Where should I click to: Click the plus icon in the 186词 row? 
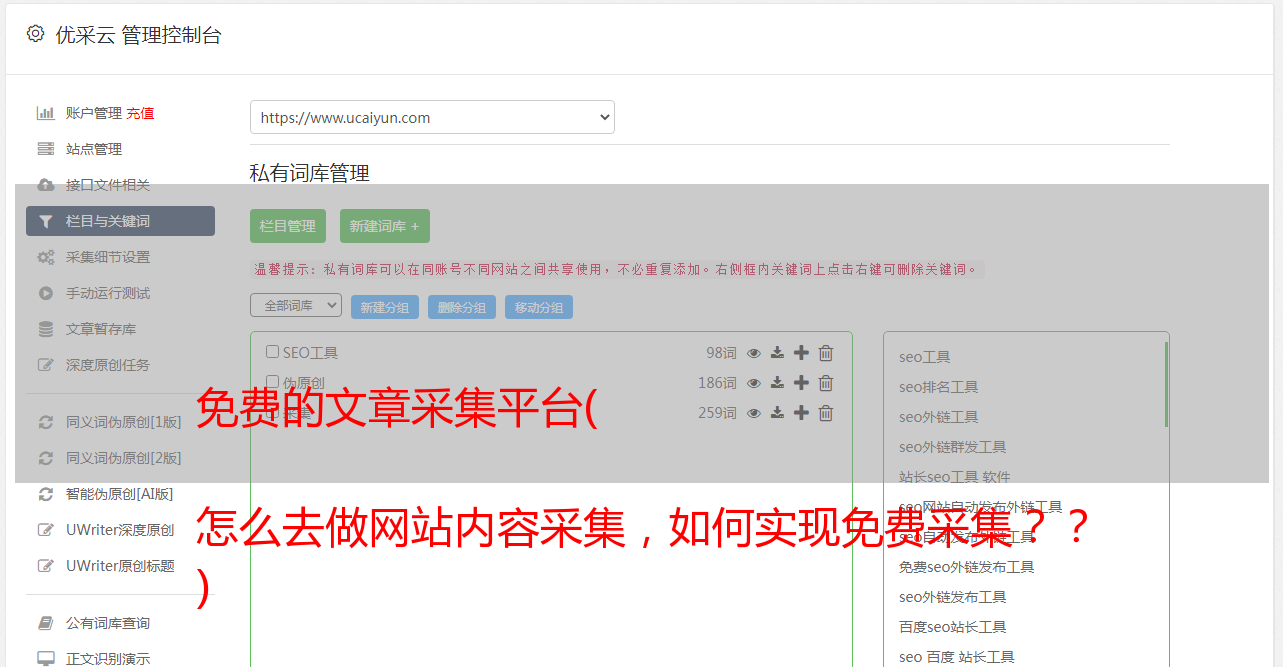[801, 383]
